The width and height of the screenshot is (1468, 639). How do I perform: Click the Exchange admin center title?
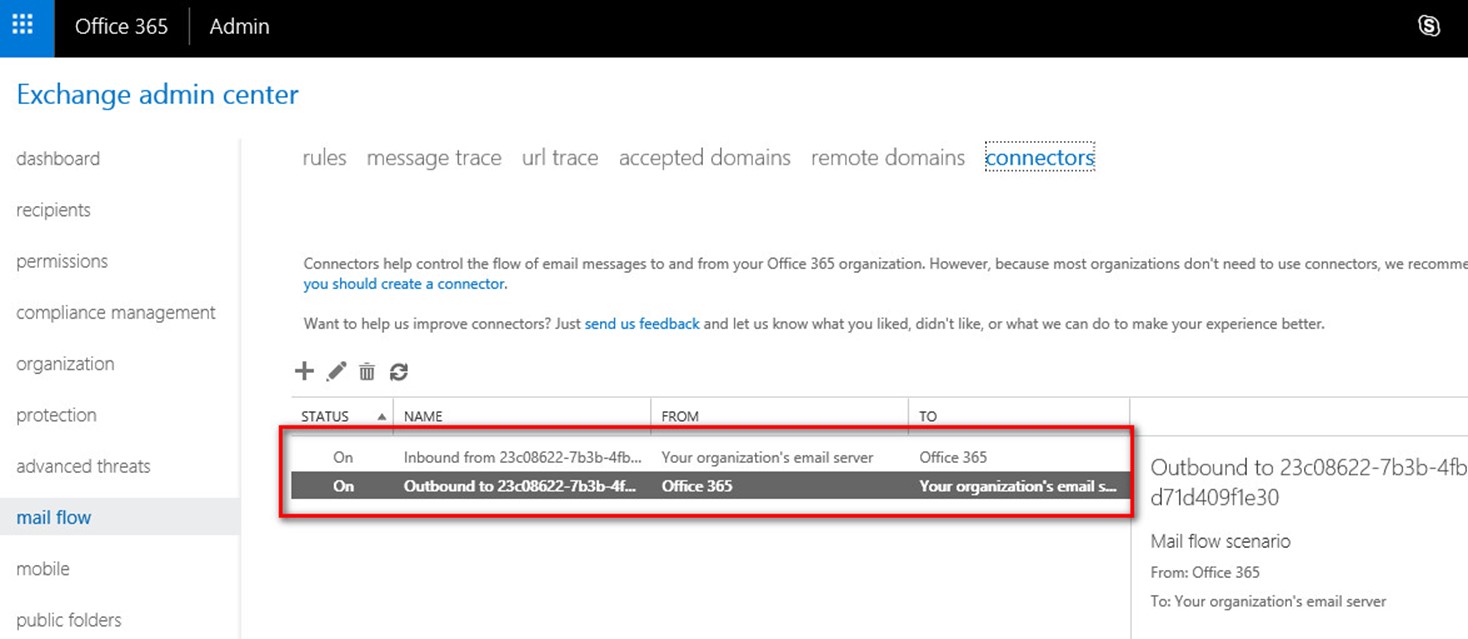[x=158, y=95]
